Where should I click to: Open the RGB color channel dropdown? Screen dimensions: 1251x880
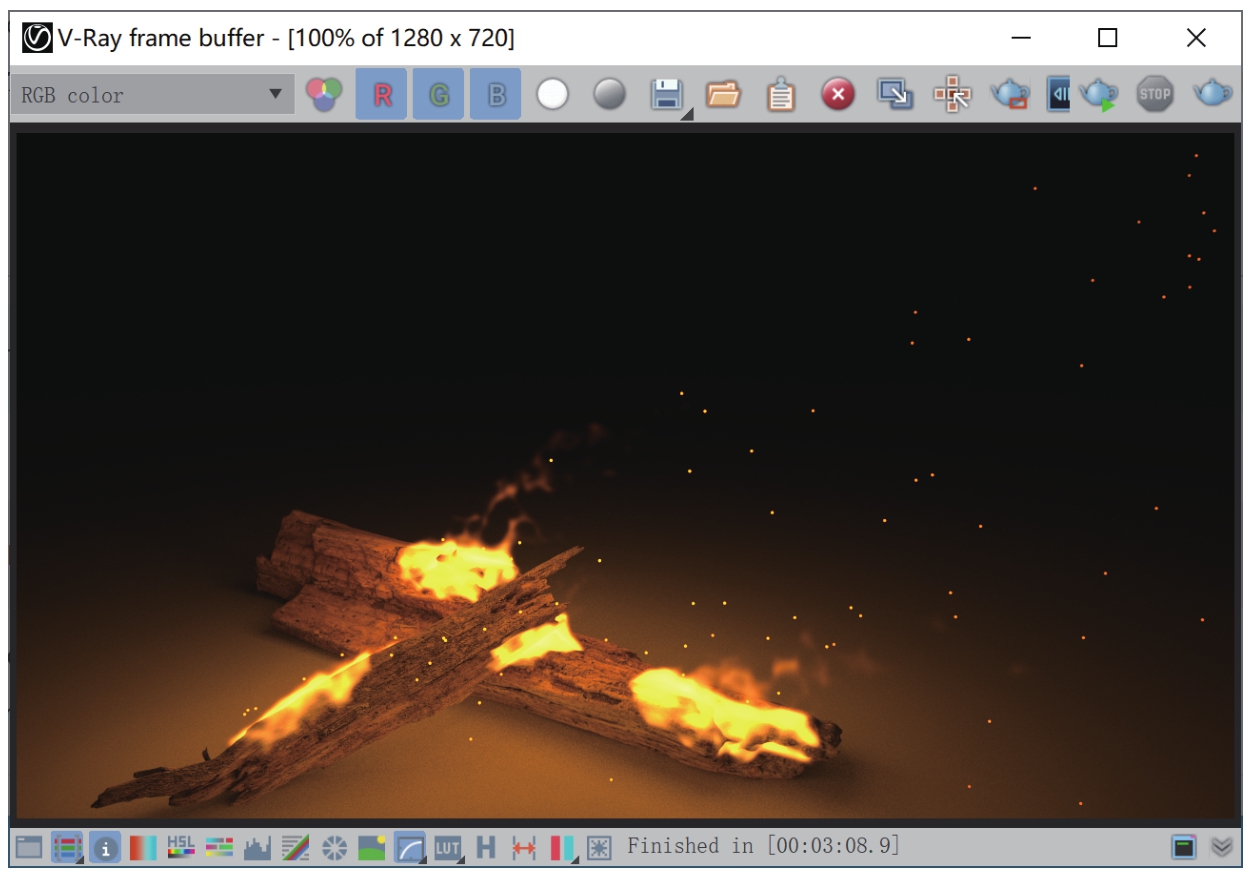pos(152,95)
